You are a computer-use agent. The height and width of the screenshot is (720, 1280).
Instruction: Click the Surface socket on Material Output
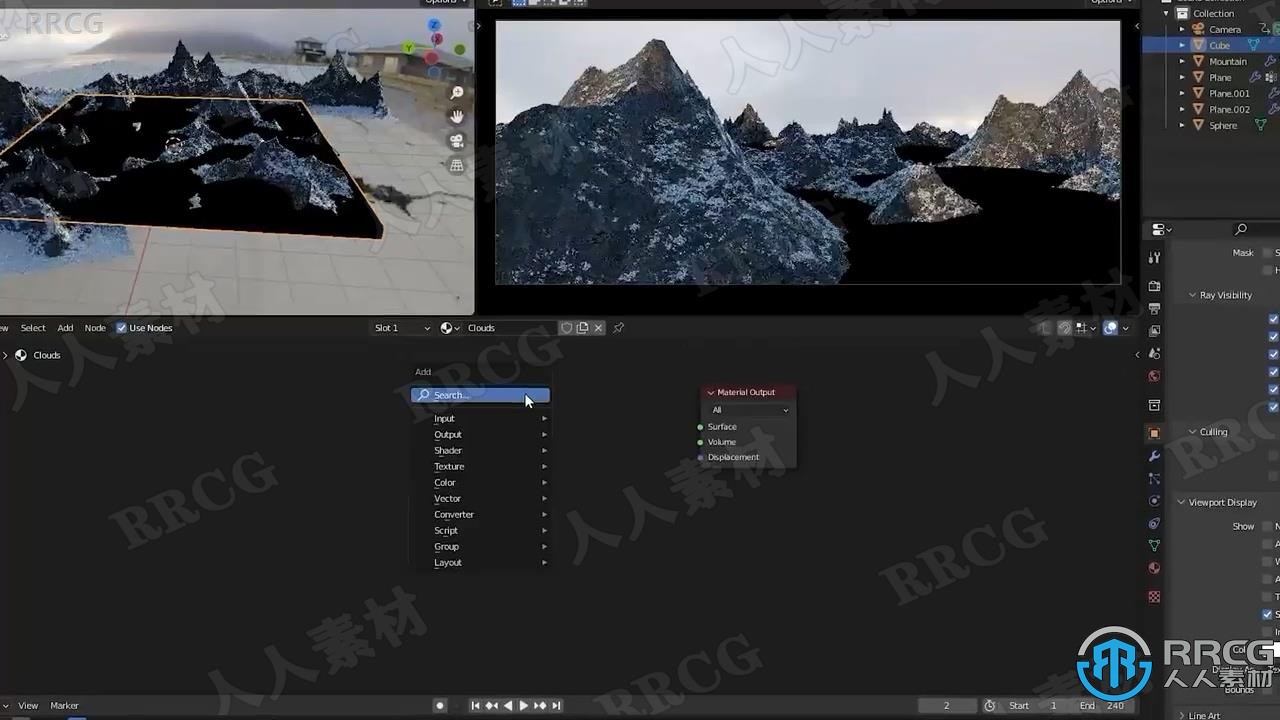click(700, 427)
